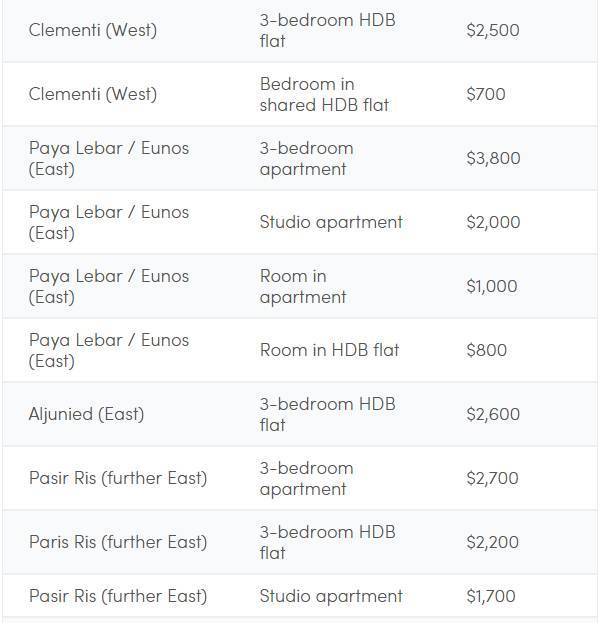Select the $1,000 room price
The height and width of the screenshot is (623, 602).
point(491,286)
